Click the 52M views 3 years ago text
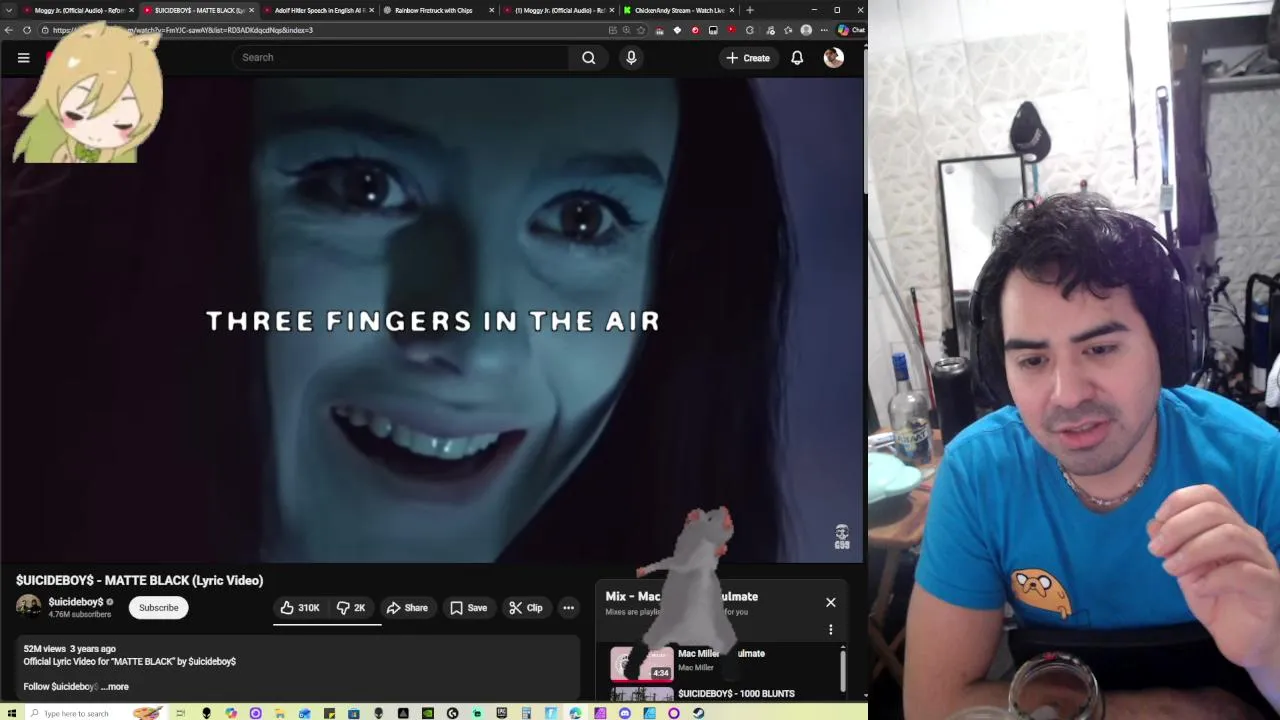The image size is (1280, 720). pyautogui.click(x=70, y=649)
